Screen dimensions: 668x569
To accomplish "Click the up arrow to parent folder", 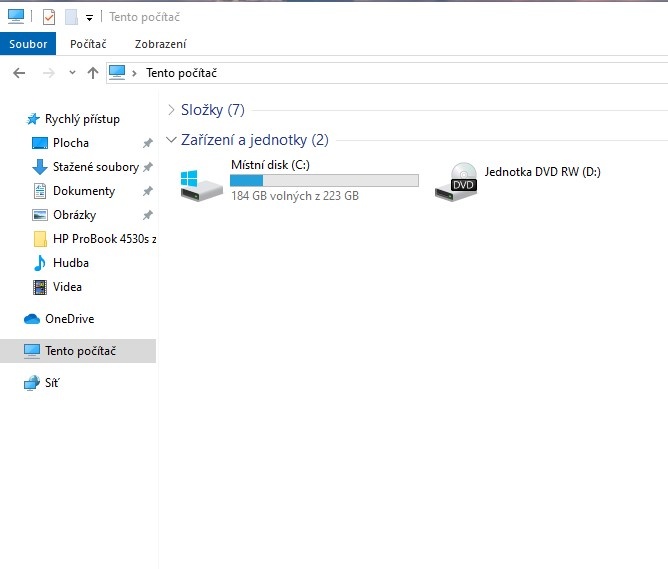I will (x=93, y=73).
